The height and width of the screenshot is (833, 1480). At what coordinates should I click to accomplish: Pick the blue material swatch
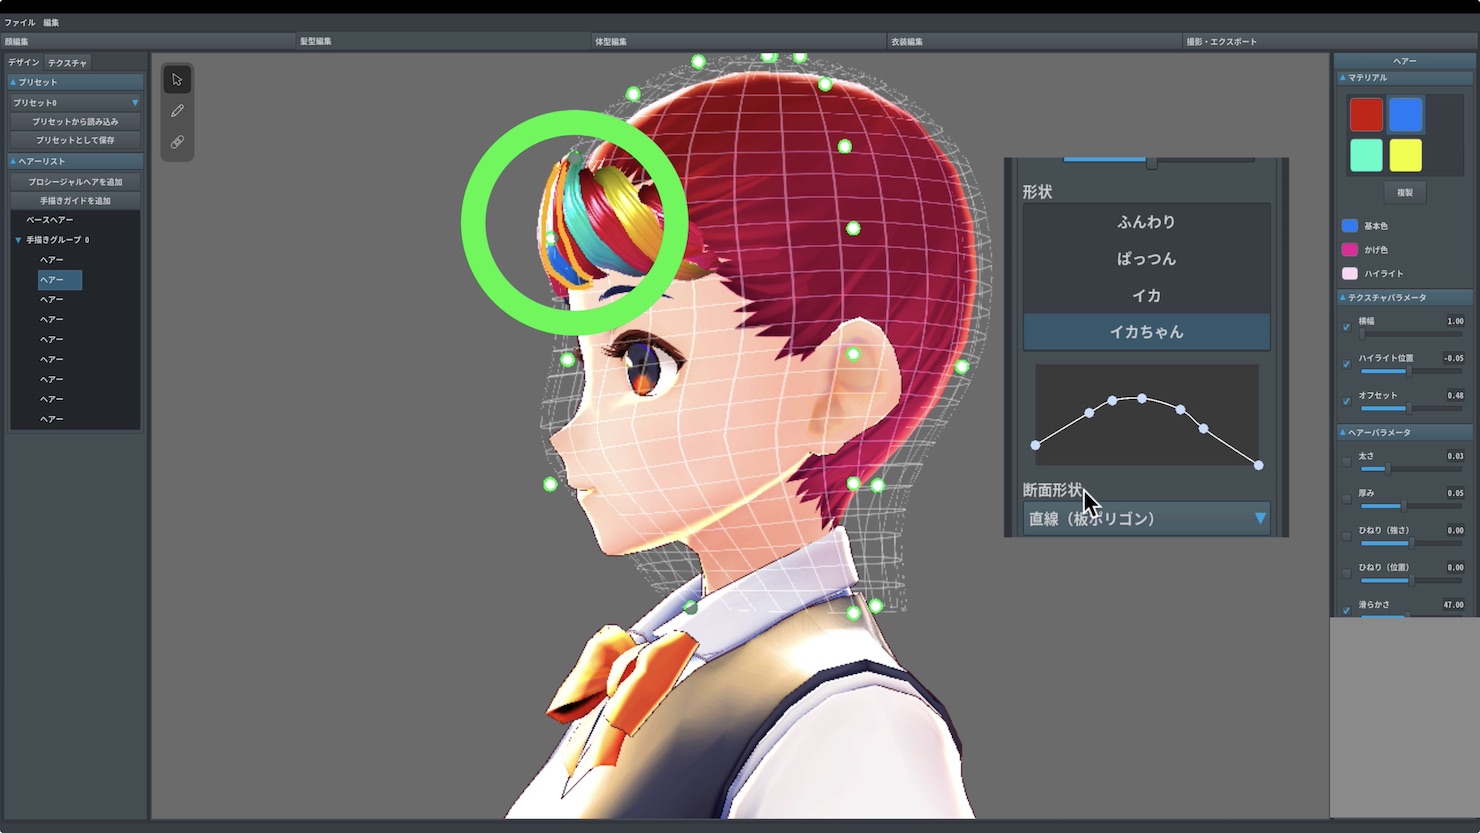tap(1405, 115)
